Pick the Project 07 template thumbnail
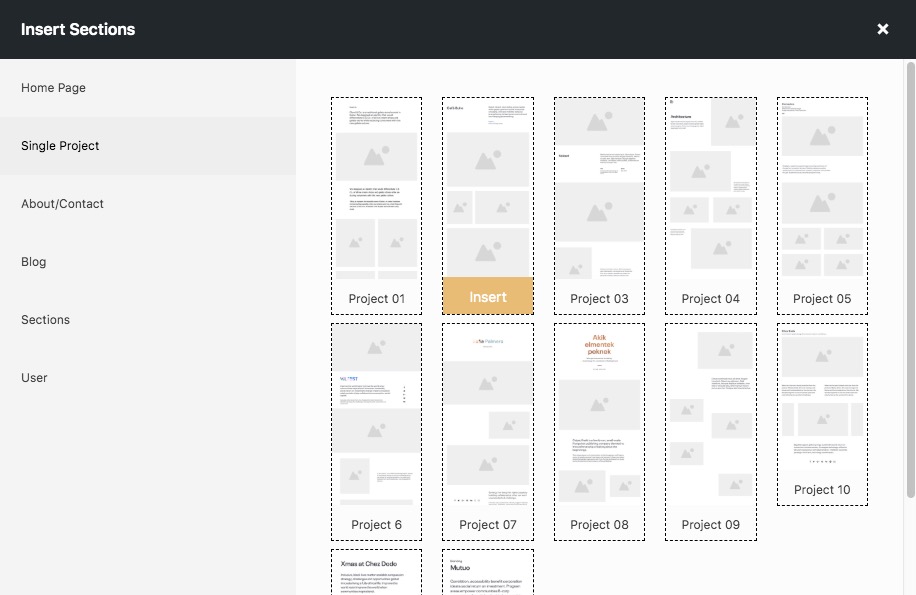The height and width of the screenshot is (595, 916). 488,432
